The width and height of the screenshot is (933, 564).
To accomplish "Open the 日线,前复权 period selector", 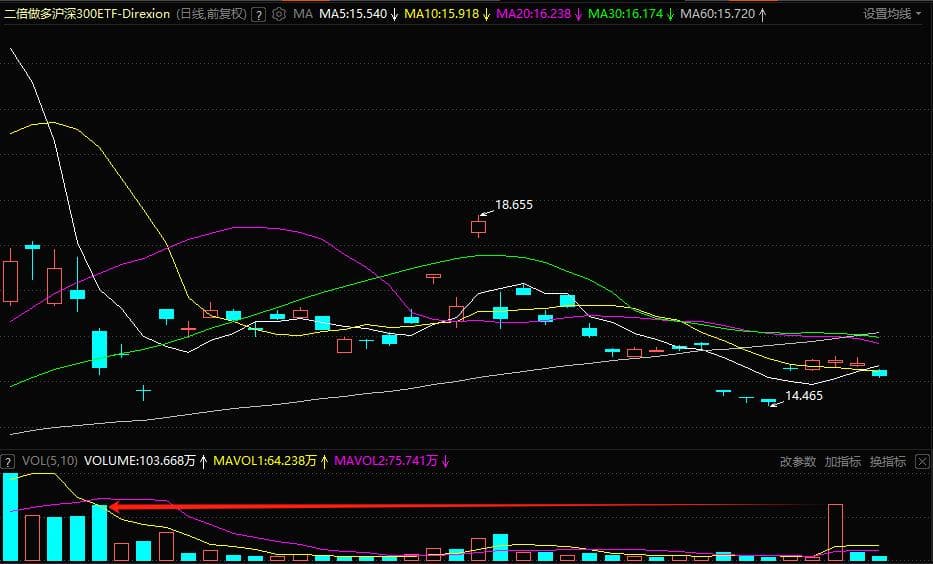I will tap(210, 15).
